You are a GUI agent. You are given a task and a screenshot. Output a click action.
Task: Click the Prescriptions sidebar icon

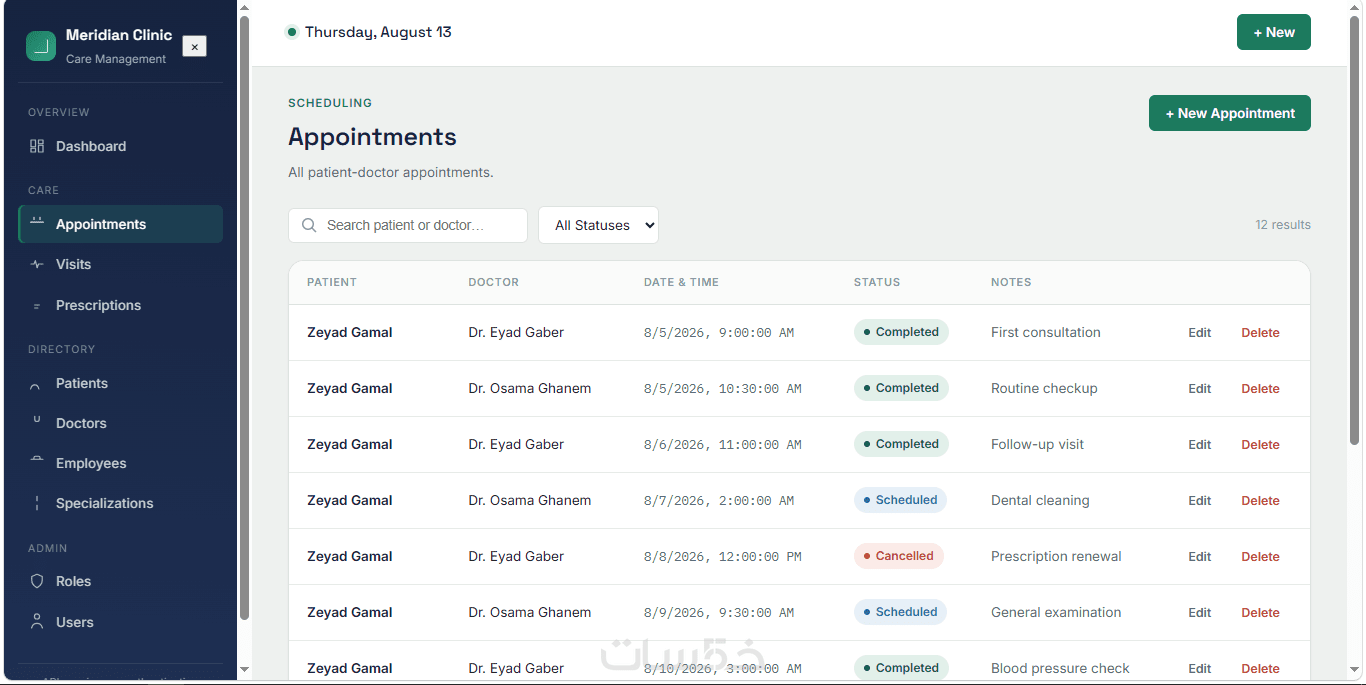(37, 305)
